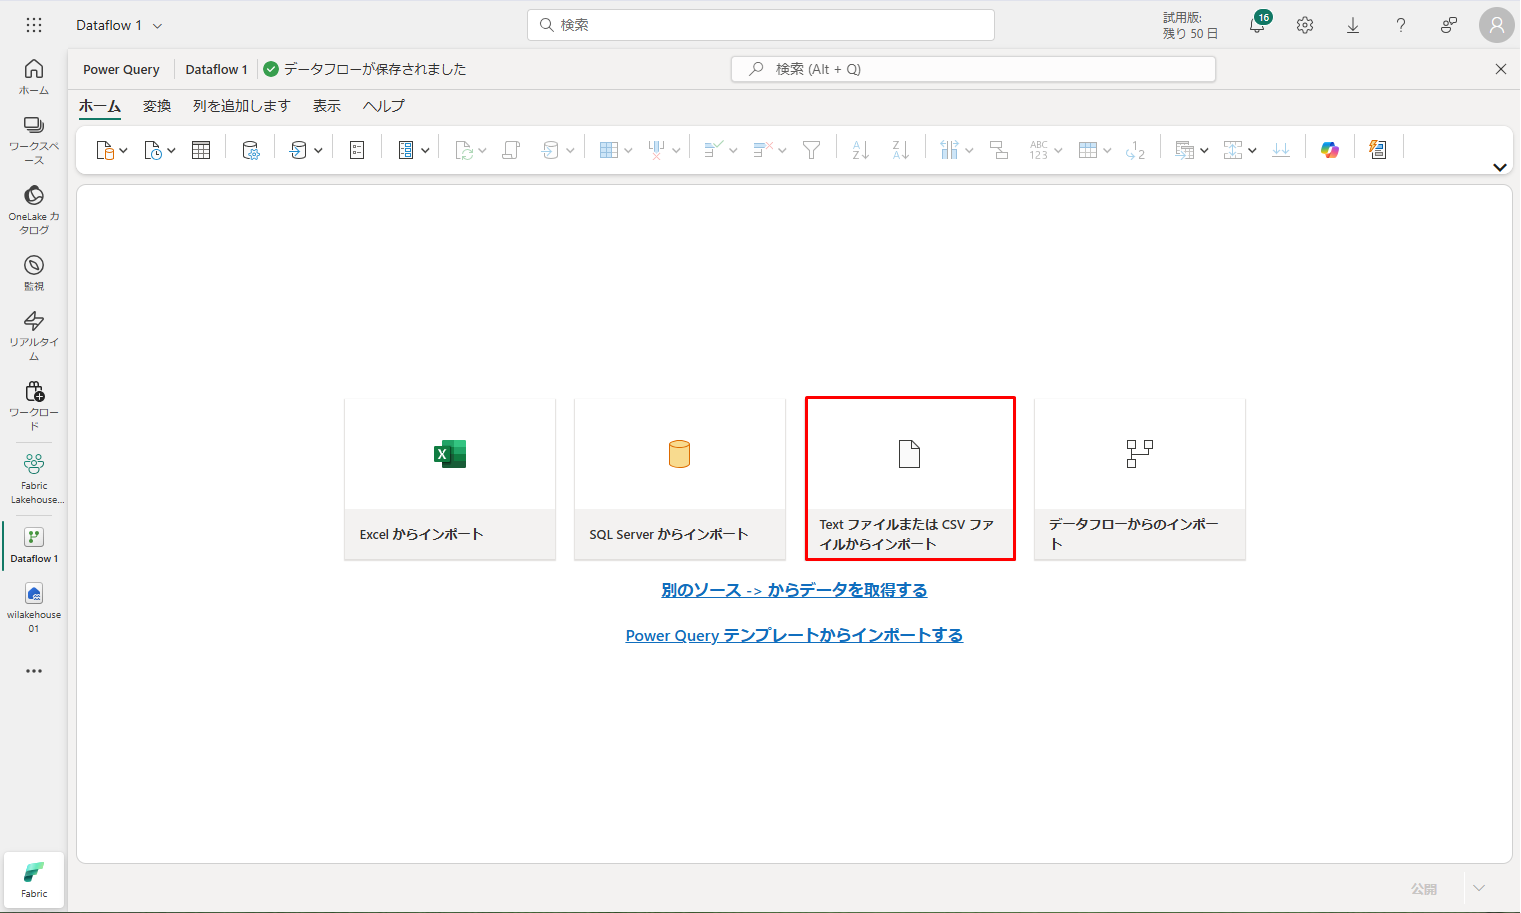Screen dimensions: 1521x913
Task: Choose Text ファイルまたは CSV import card
Action: click(x=910, y=479)
